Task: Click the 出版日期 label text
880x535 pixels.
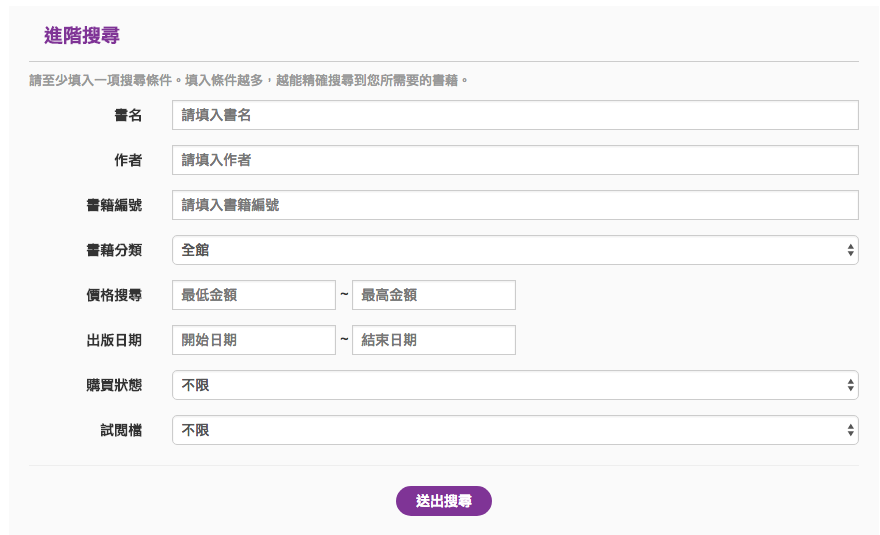Action: coord(114,340)
